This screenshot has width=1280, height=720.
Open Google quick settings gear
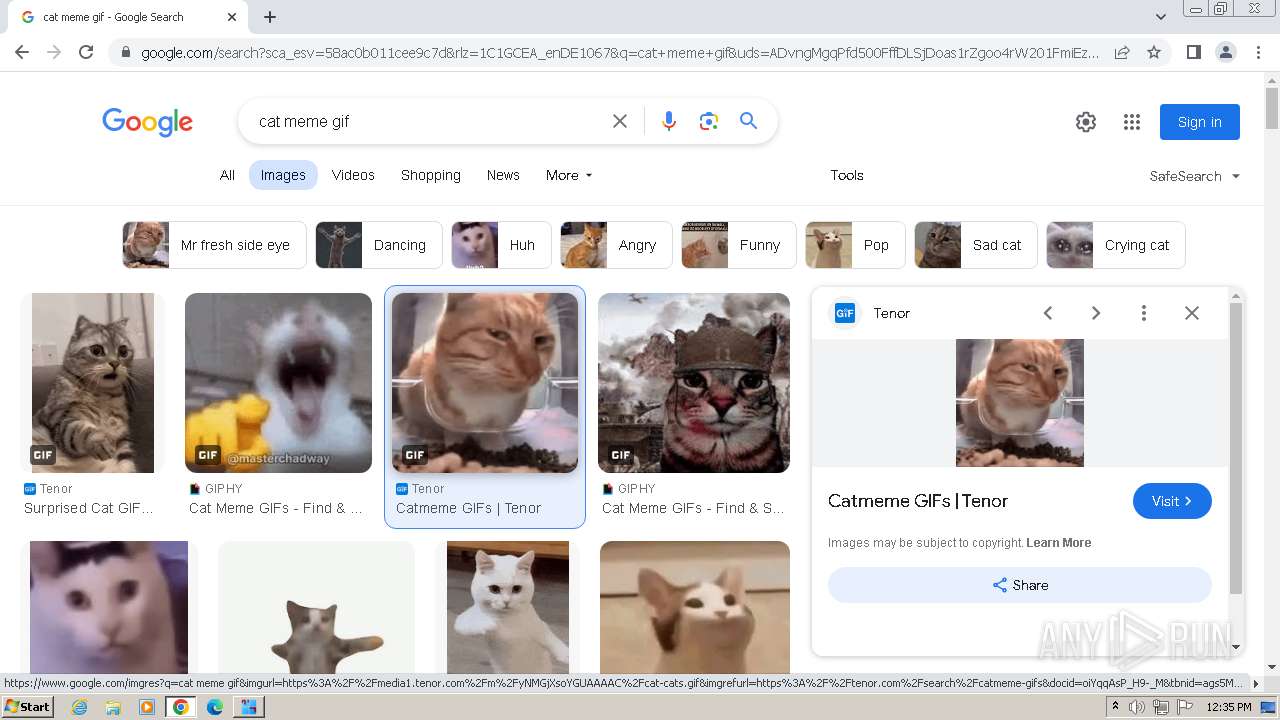coord(1086,122)
